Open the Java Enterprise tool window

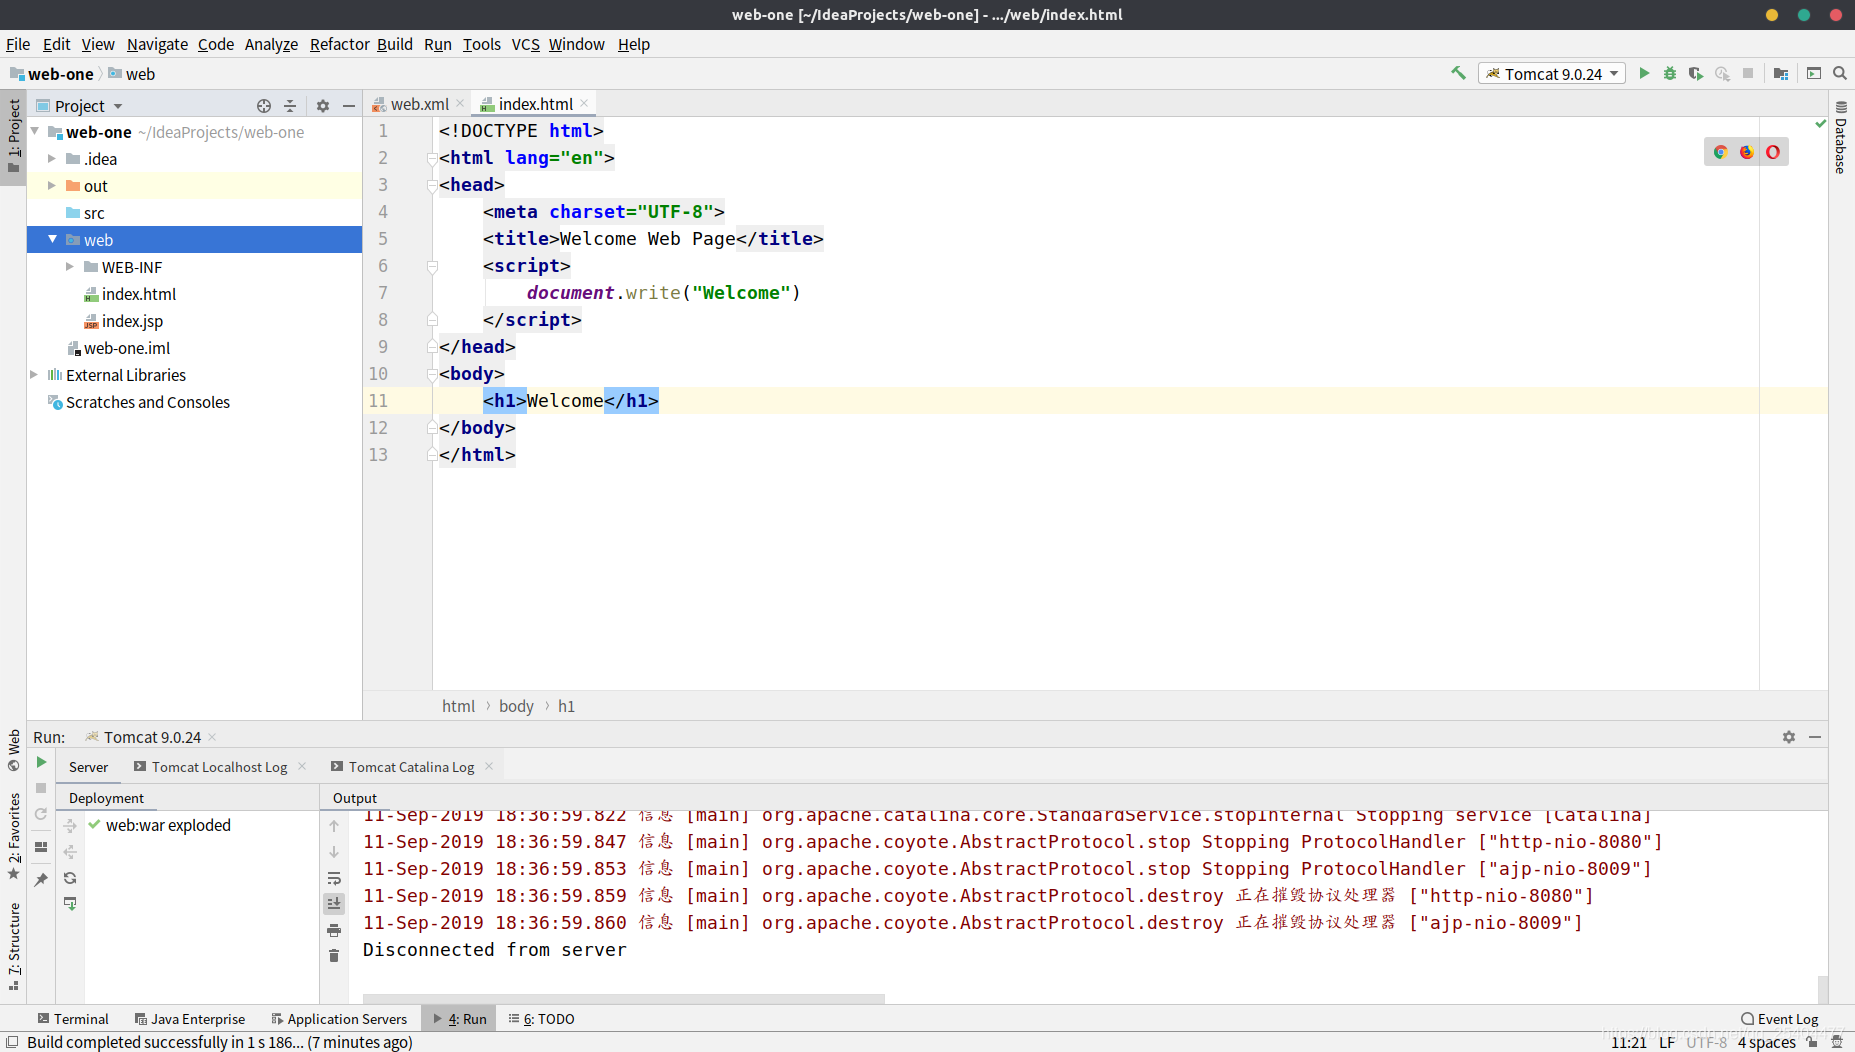click(x=190, y=1019)
